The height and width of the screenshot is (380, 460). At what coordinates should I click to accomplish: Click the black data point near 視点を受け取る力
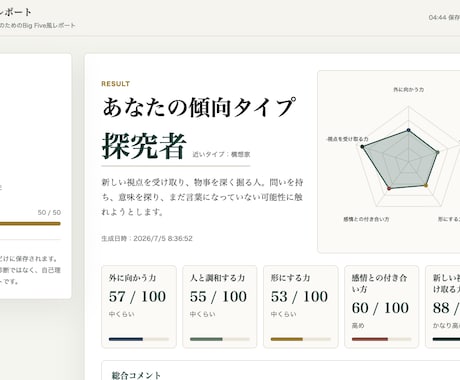(x=363, y=146)
